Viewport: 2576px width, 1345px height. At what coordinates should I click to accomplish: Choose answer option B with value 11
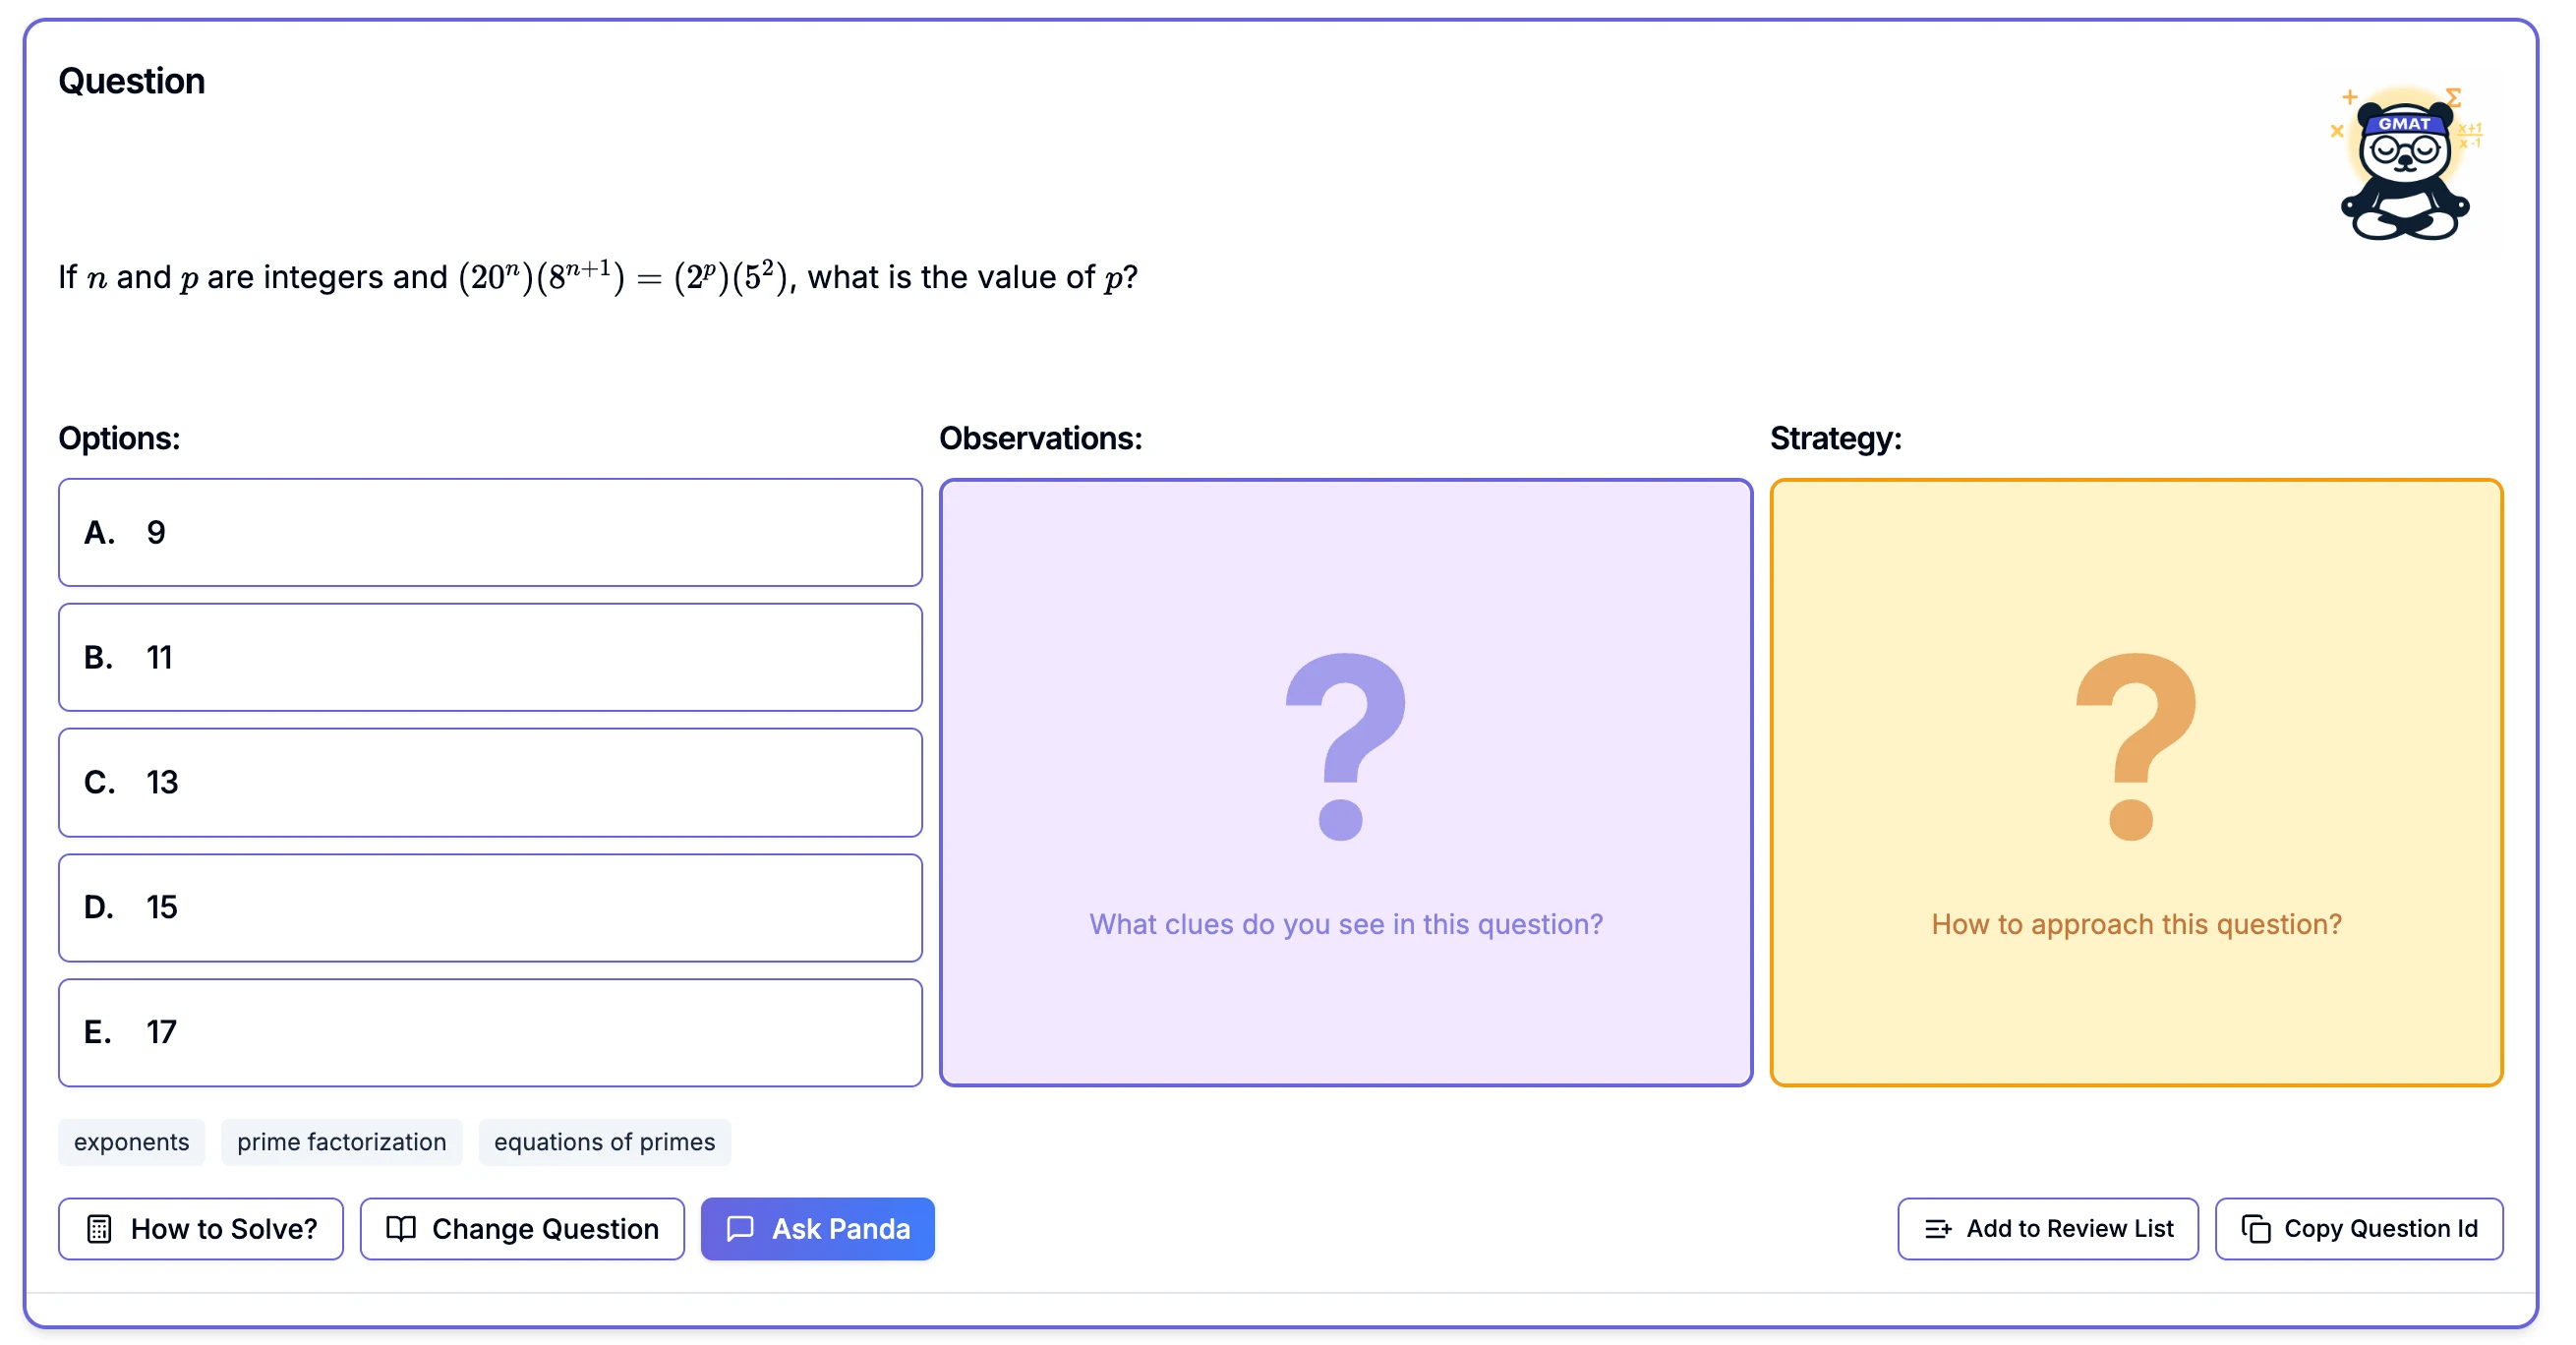489,657
